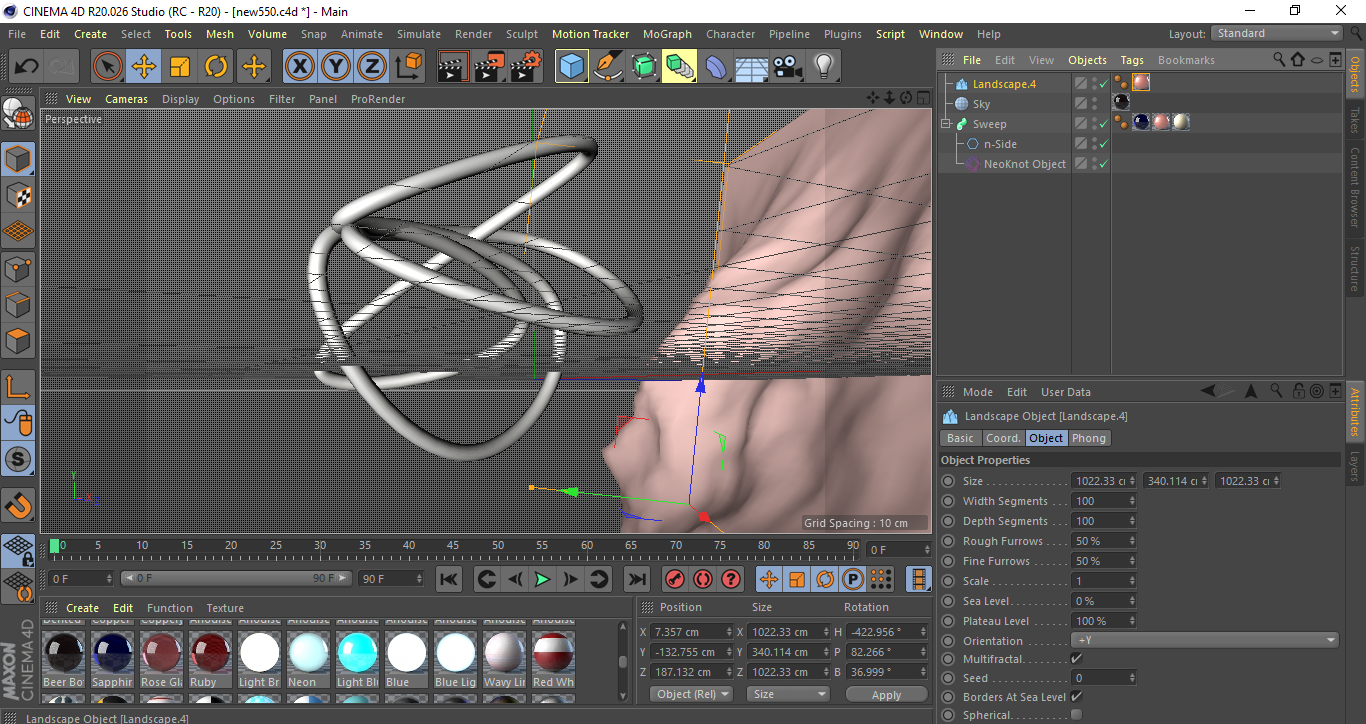
Task: Toggle the X axis lock
Action: (x=299, y=67)
